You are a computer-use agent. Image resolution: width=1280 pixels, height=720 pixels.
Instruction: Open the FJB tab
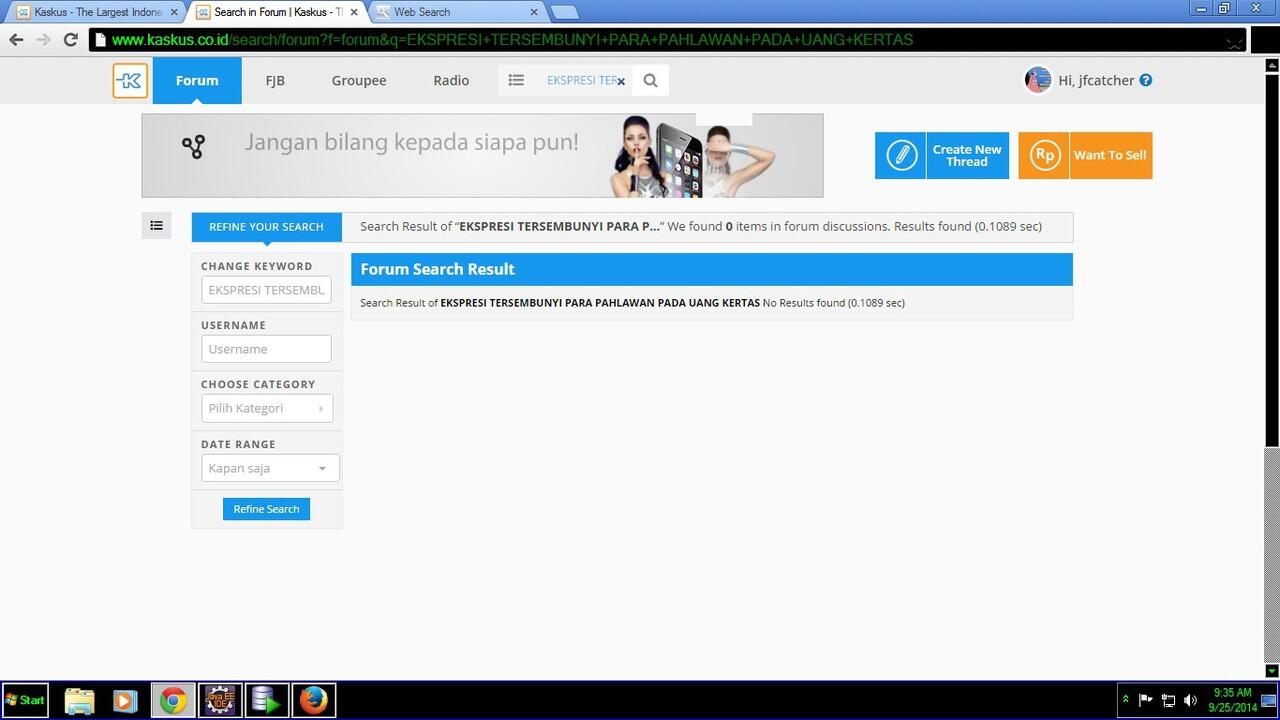[x=275, y=80]
